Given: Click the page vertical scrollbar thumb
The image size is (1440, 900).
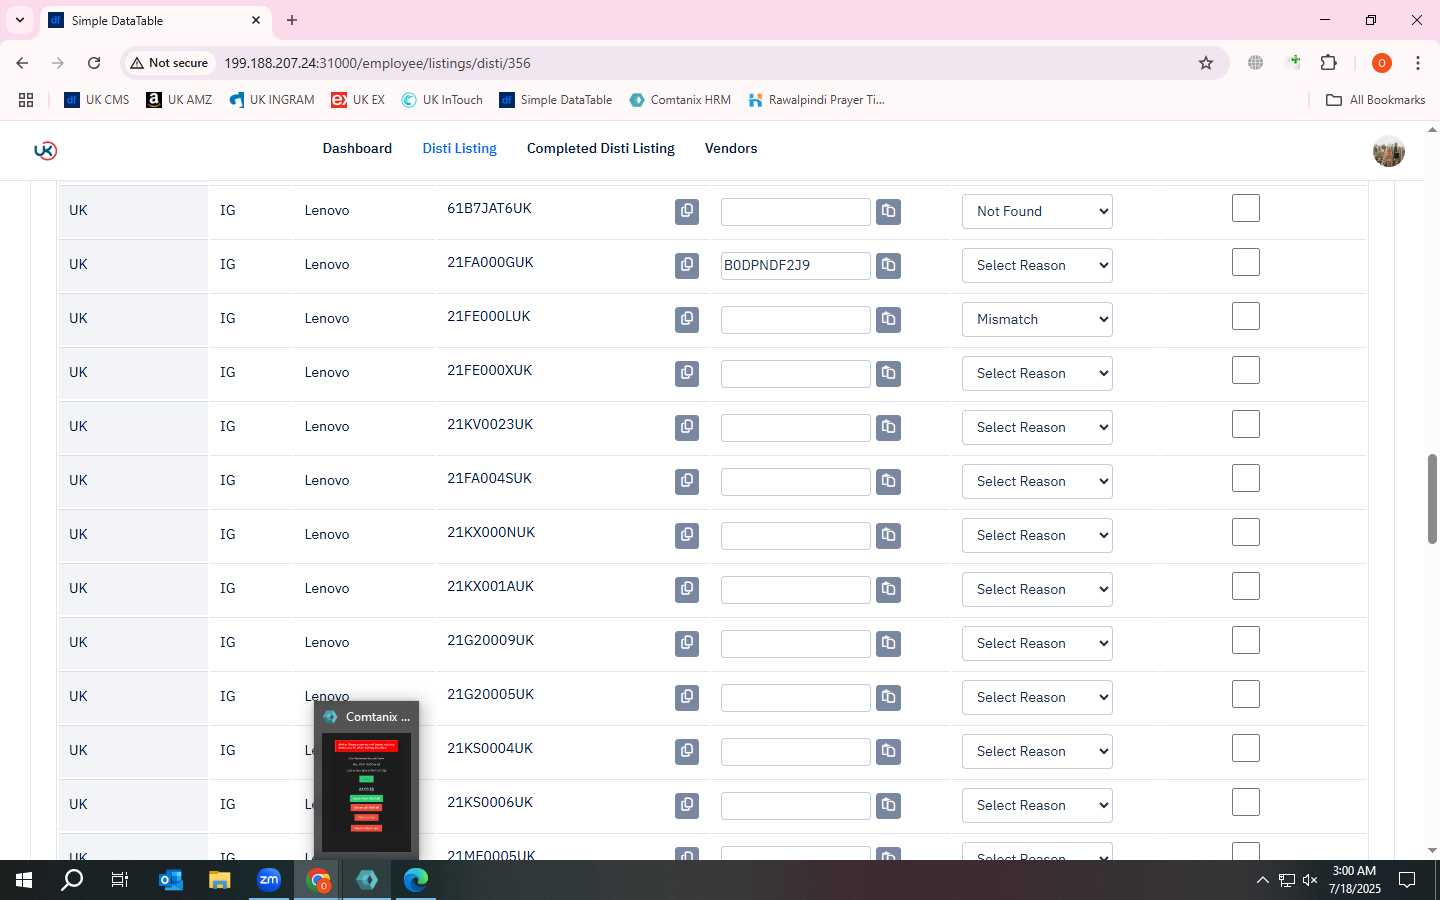Looking at the screenshot, I should pos(1432,499).
